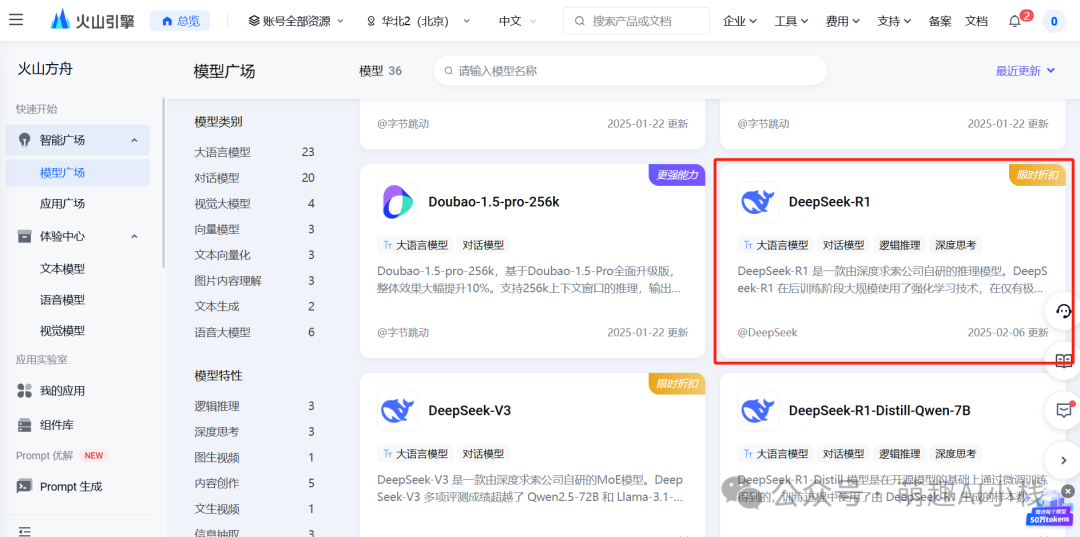This screenshot has width=1080, height=537.
Task: Close the 50万tokens promotion popup
Action: 1068,491
